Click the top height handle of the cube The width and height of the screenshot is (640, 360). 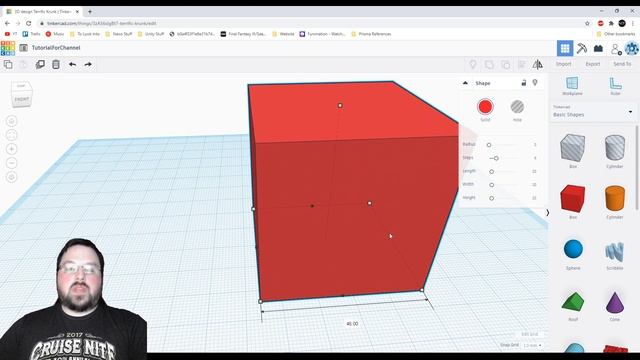[340, 105]
